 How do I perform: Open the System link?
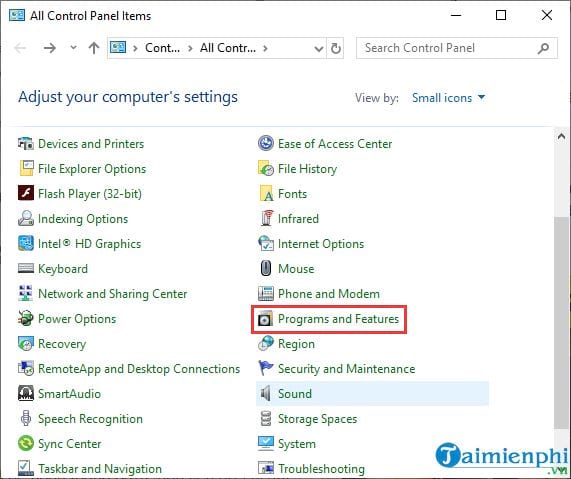(x=297, y=444)
